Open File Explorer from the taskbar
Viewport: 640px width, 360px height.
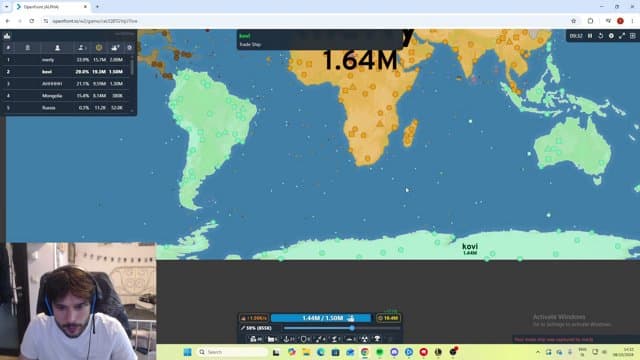tap(306, 352)
